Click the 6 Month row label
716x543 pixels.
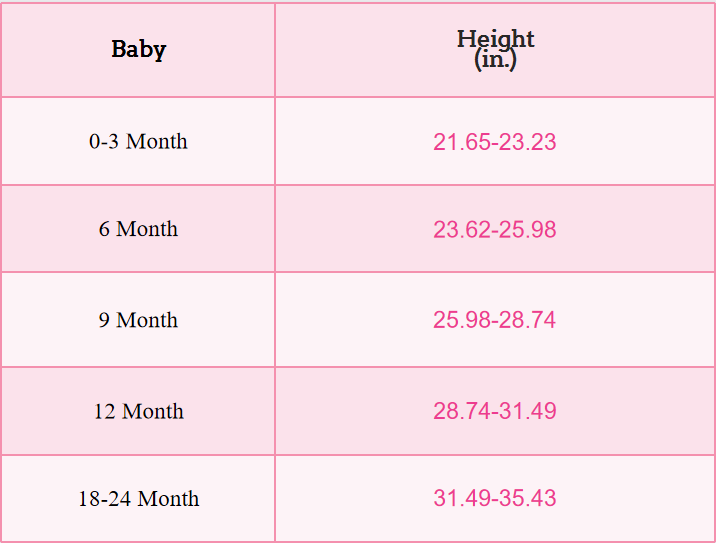click(x=138, y=229)
